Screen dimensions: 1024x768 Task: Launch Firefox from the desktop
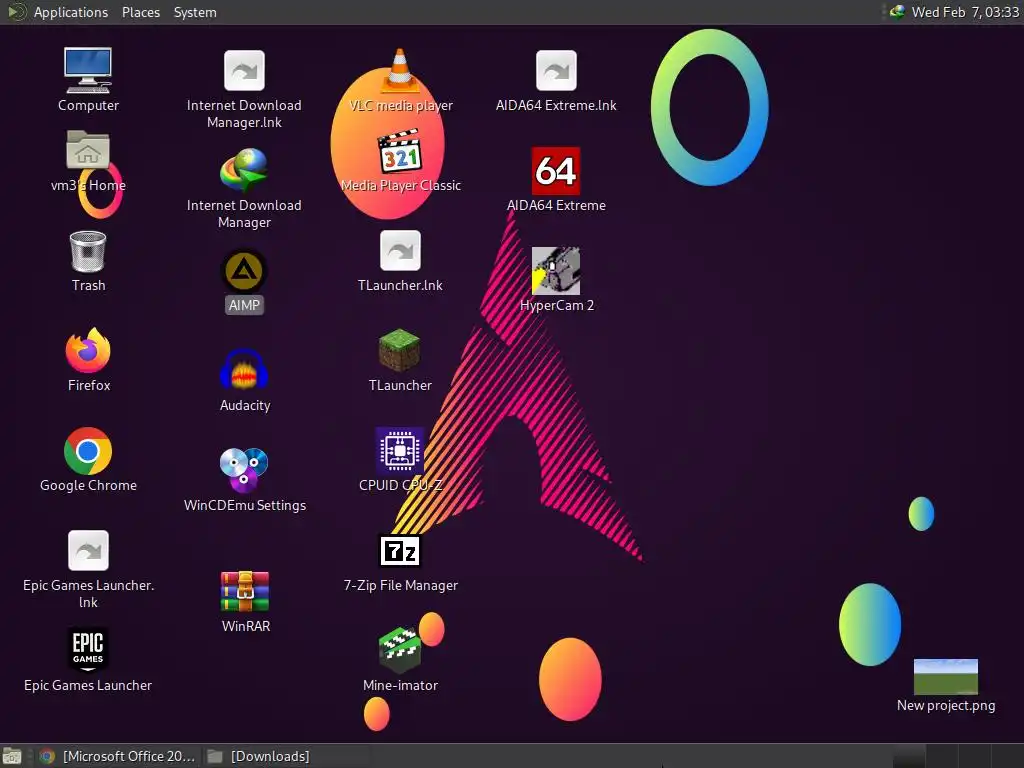[88, 351]
